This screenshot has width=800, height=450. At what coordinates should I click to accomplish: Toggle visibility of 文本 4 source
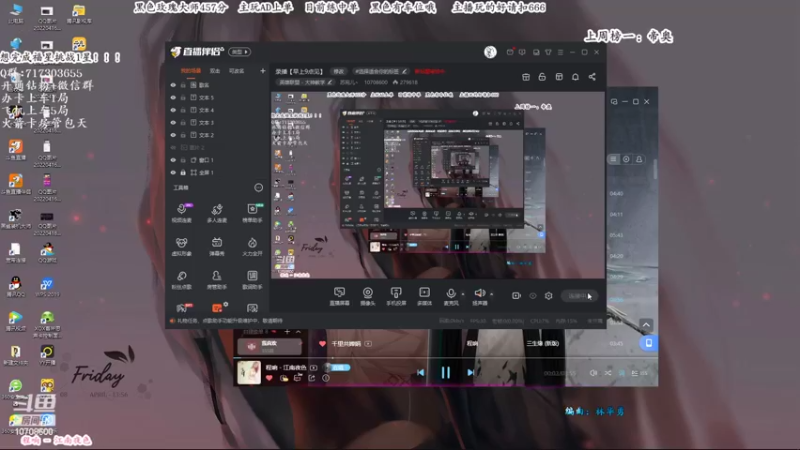(x=173, y=110)
